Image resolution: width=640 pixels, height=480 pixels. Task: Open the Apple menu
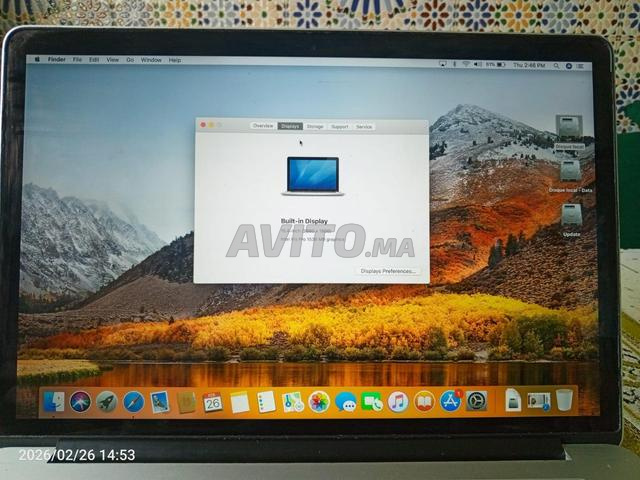[38, 60]
